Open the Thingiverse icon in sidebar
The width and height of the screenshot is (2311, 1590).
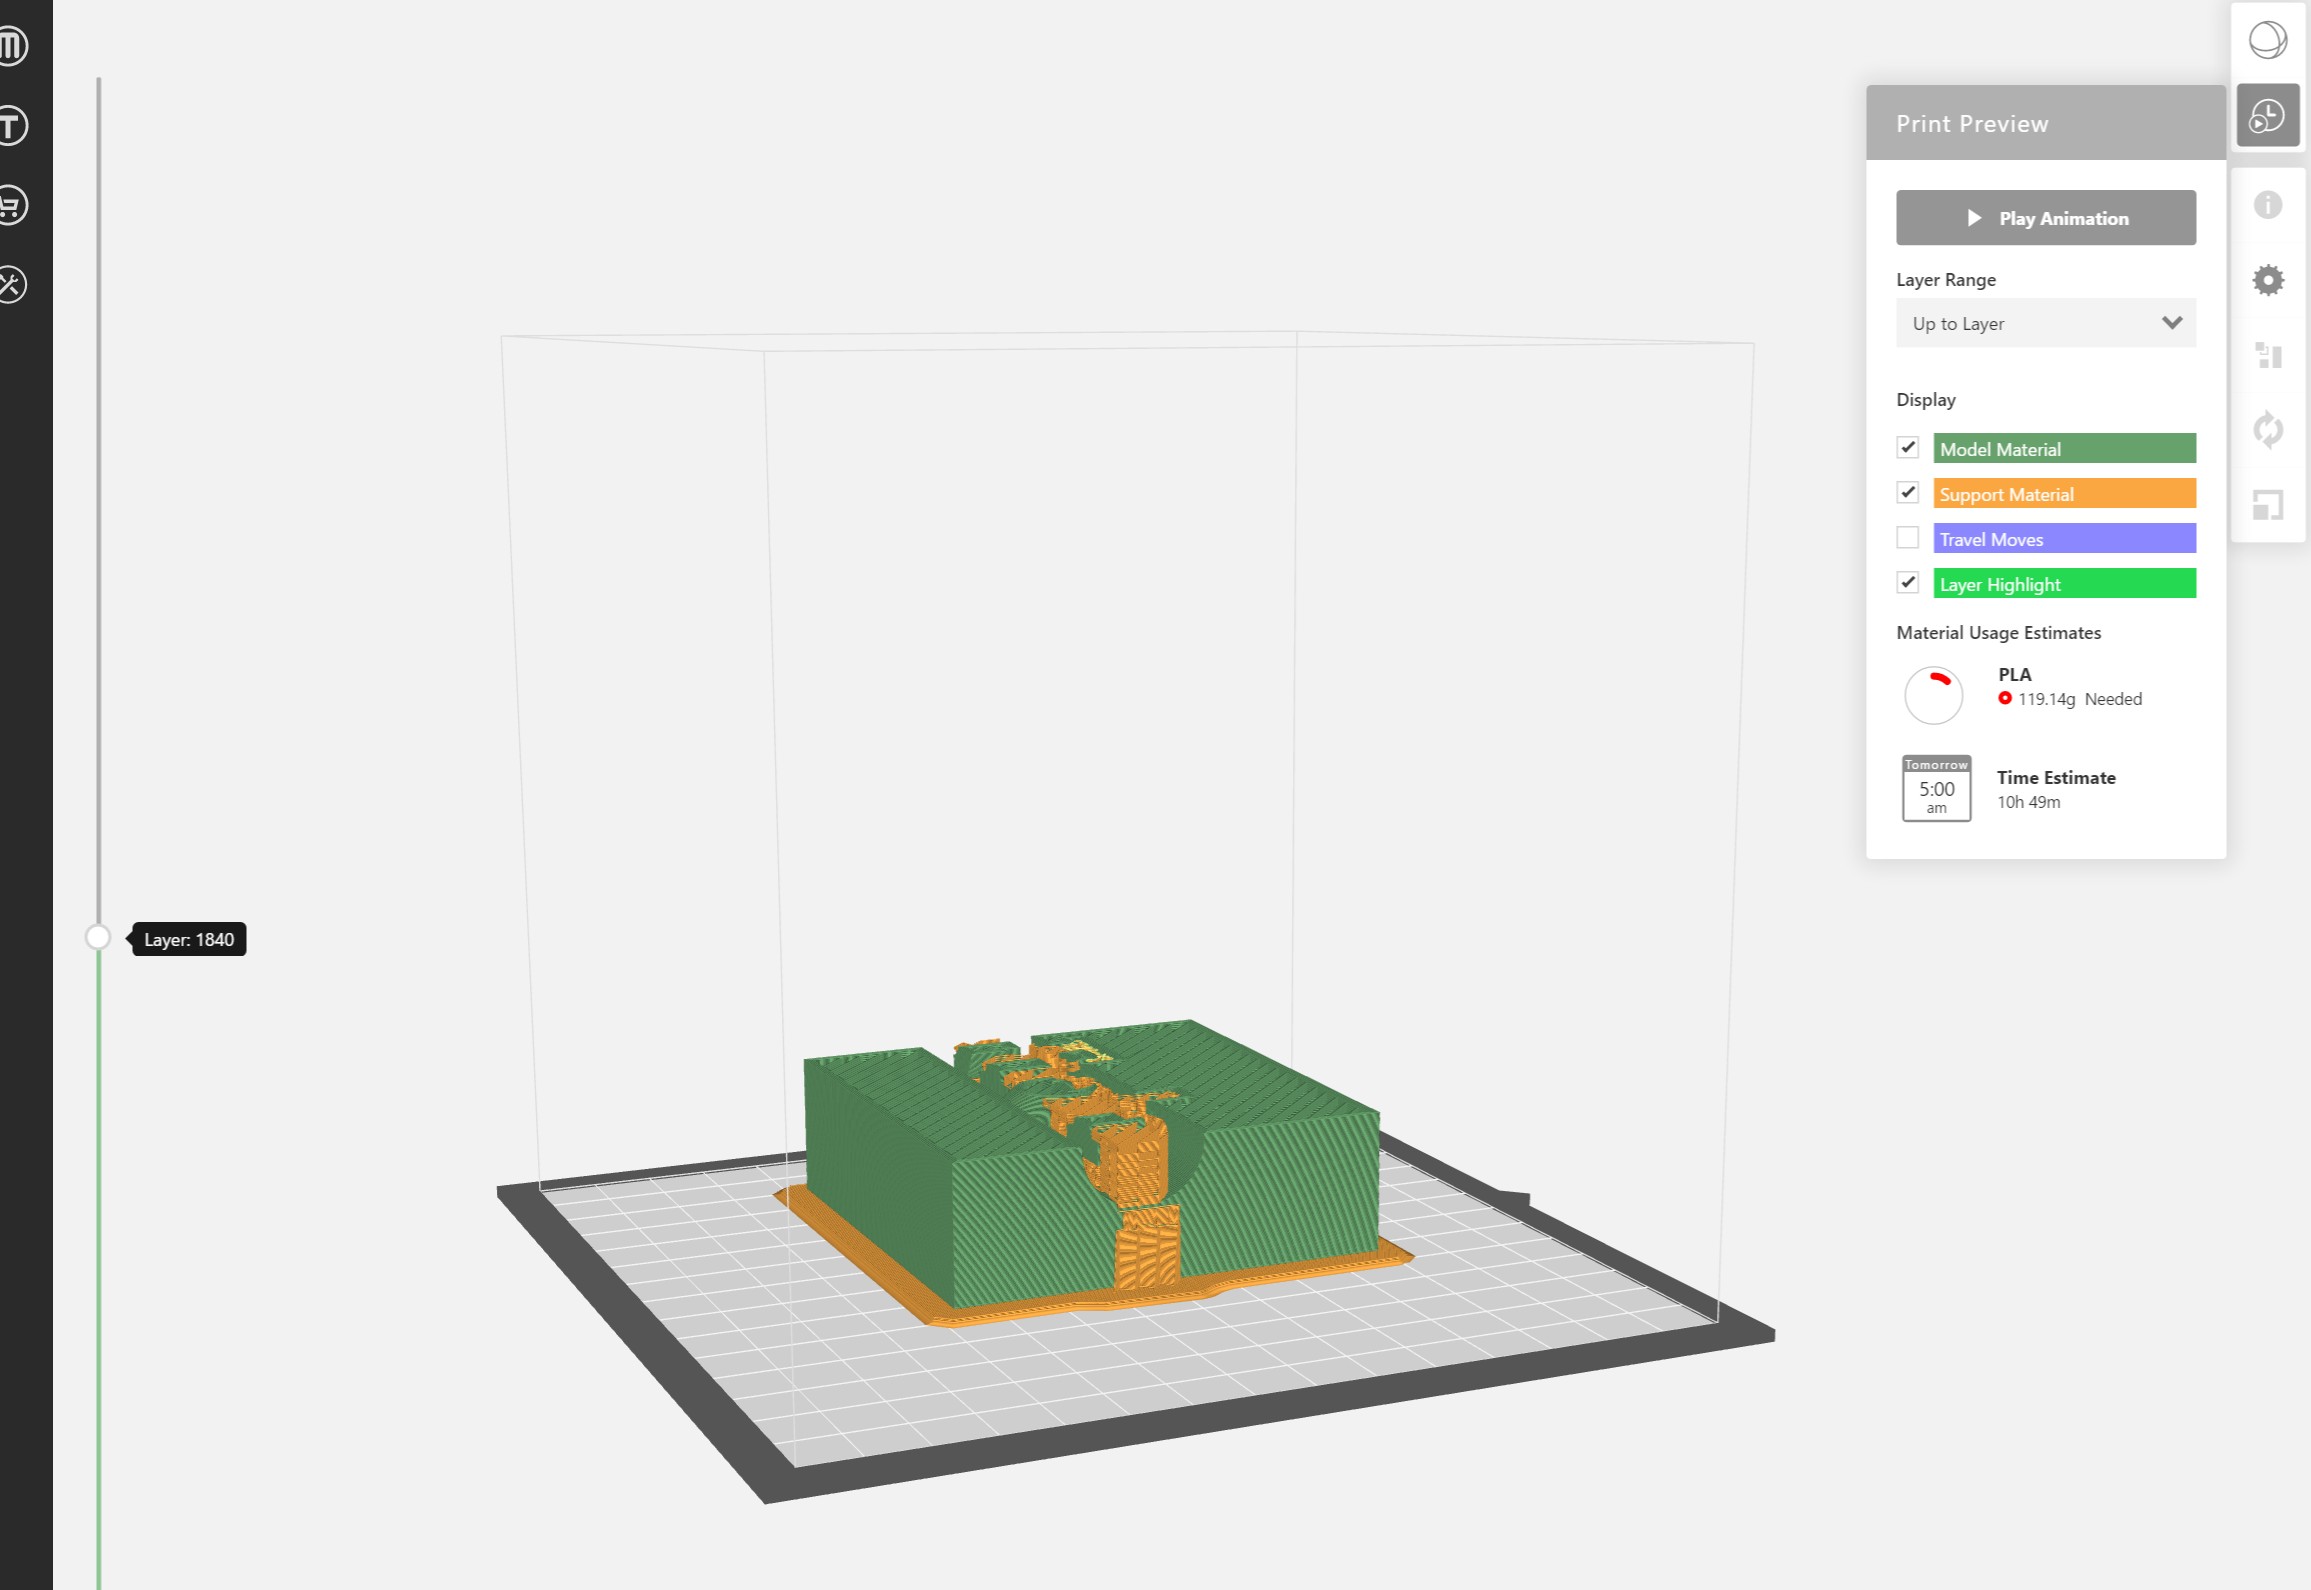coord(12,126)
